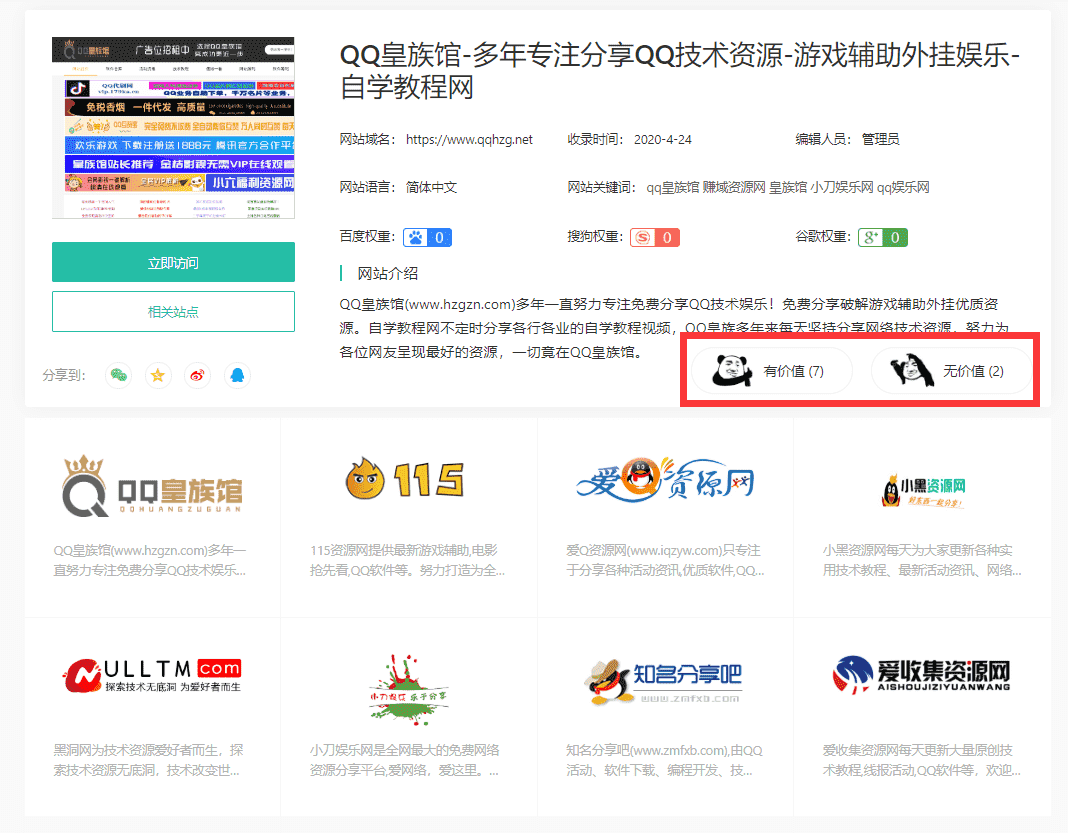Click the yellow star share icon
The width and height of the screenshot is (1068, 833).
[x=159, y=374]
